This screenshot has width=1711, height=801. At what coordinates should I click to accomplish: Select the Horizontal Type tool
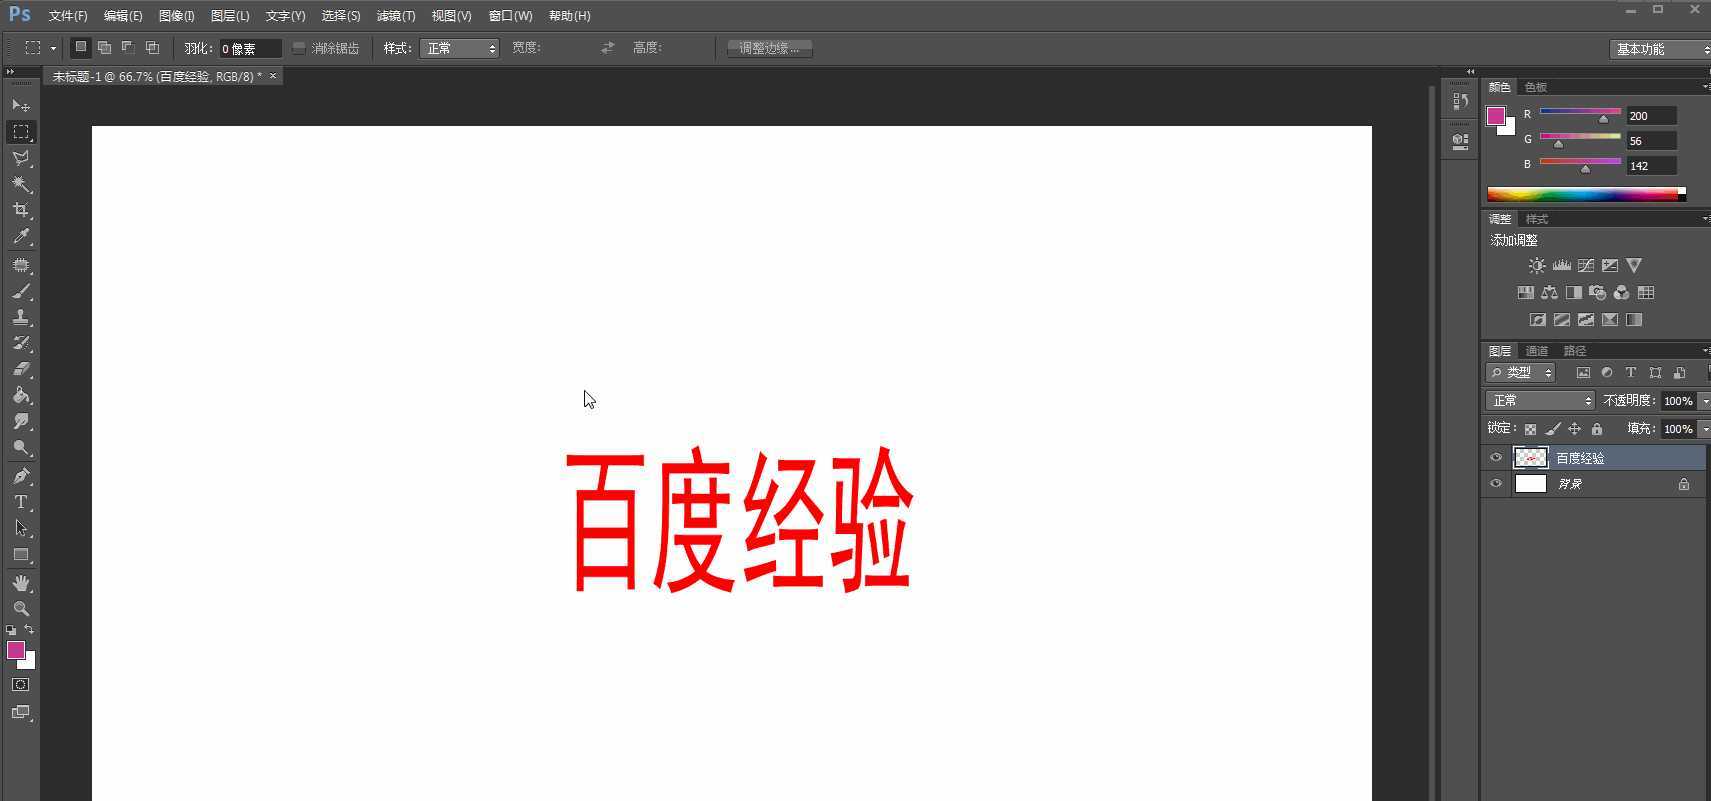pyautogui.click(x=21, y=502)
